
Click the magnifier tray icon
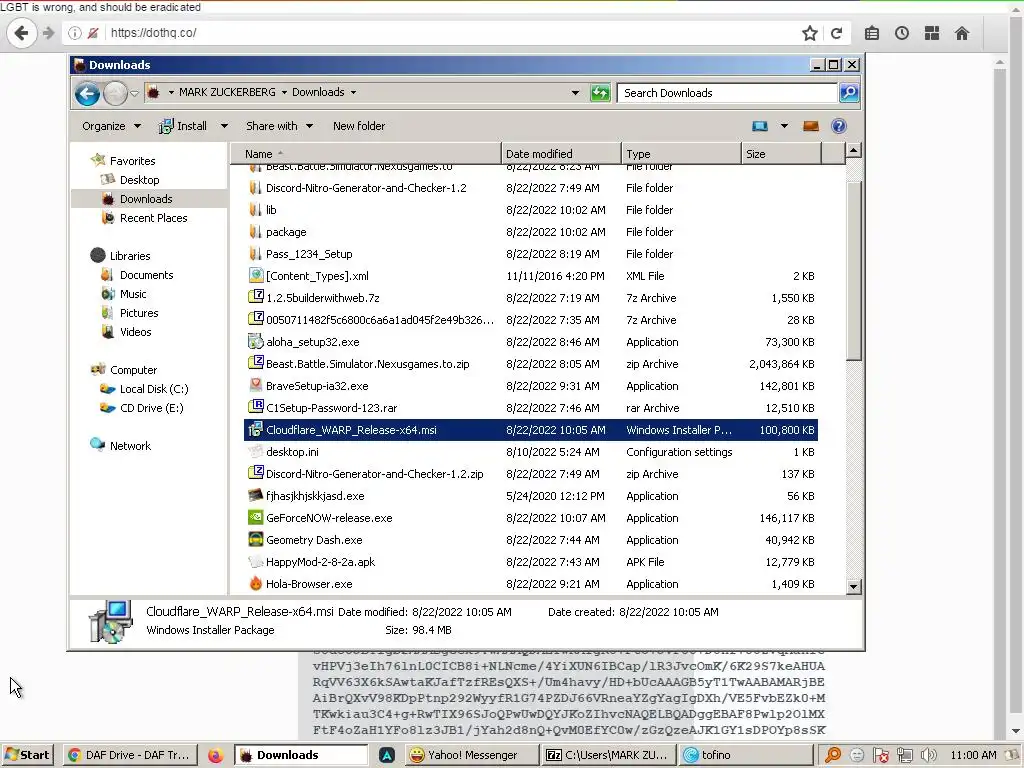click(833, 756)
